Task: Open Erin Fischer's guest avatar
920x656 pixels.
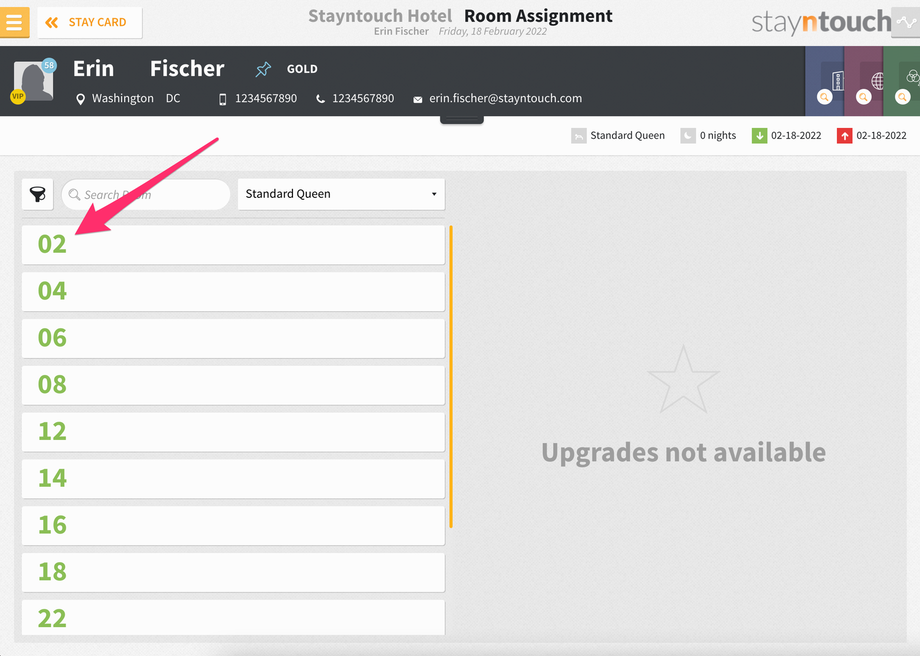Action: (x=33, y=81)
